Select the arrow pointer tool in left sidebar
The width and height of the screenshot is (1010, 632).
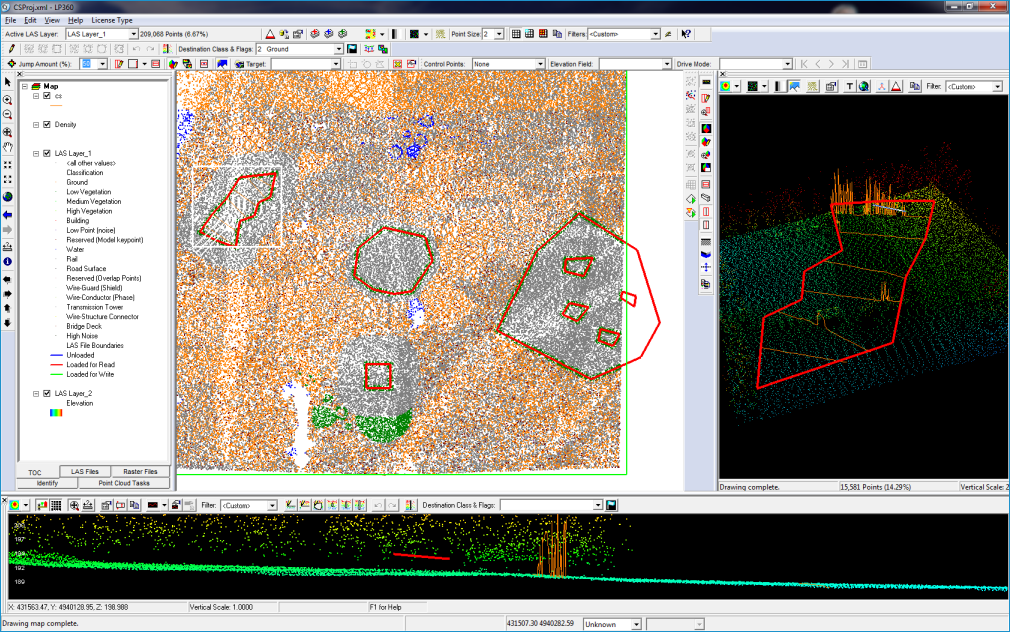tap(8, 82)
